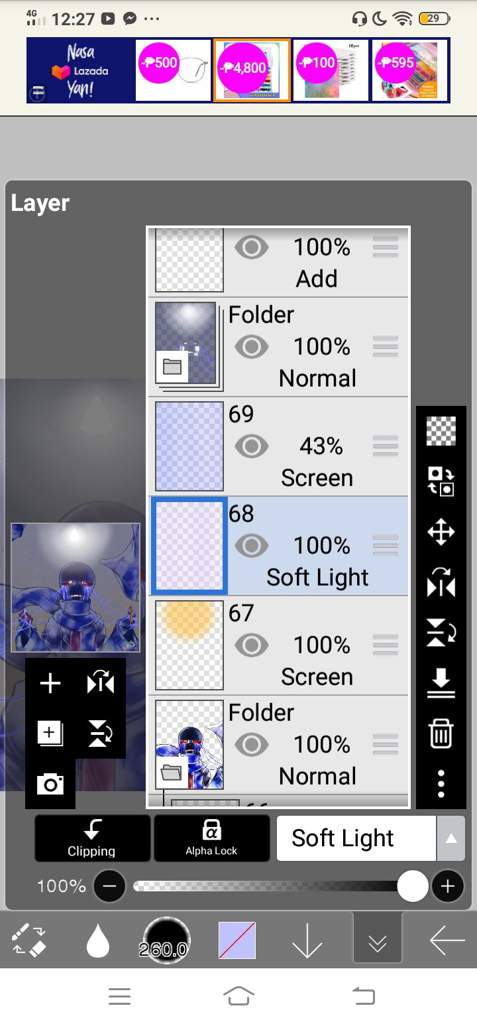
Task: Open the Soft Light blend mode dropdown
Action: coord(356,839)
